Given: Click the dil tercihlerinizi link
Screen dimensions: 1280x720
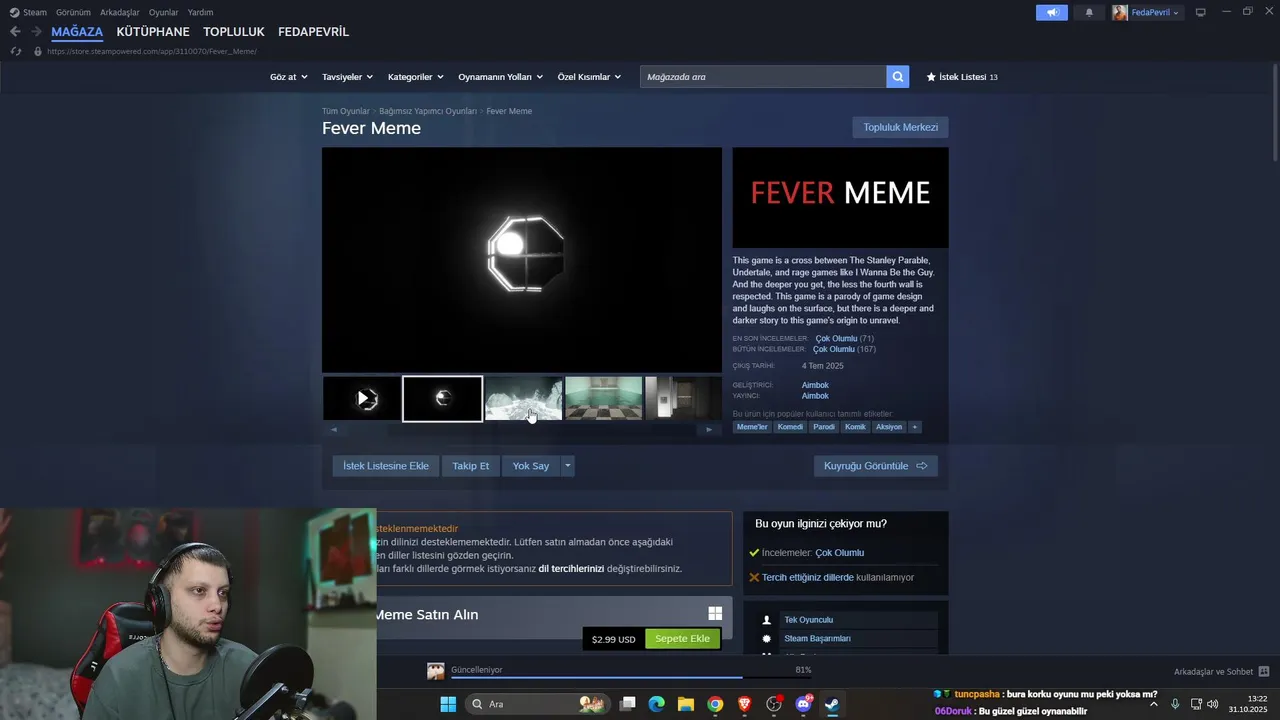Looking at the screenshot, I should click(x=571, y=569).
